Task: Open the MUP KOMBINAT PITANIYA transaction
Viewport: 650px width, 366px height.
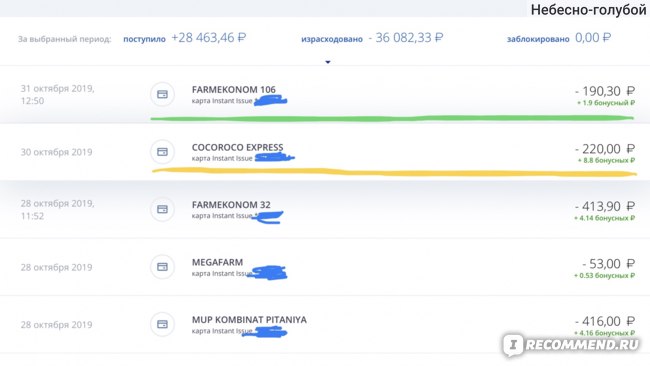Action: point(325,325)
